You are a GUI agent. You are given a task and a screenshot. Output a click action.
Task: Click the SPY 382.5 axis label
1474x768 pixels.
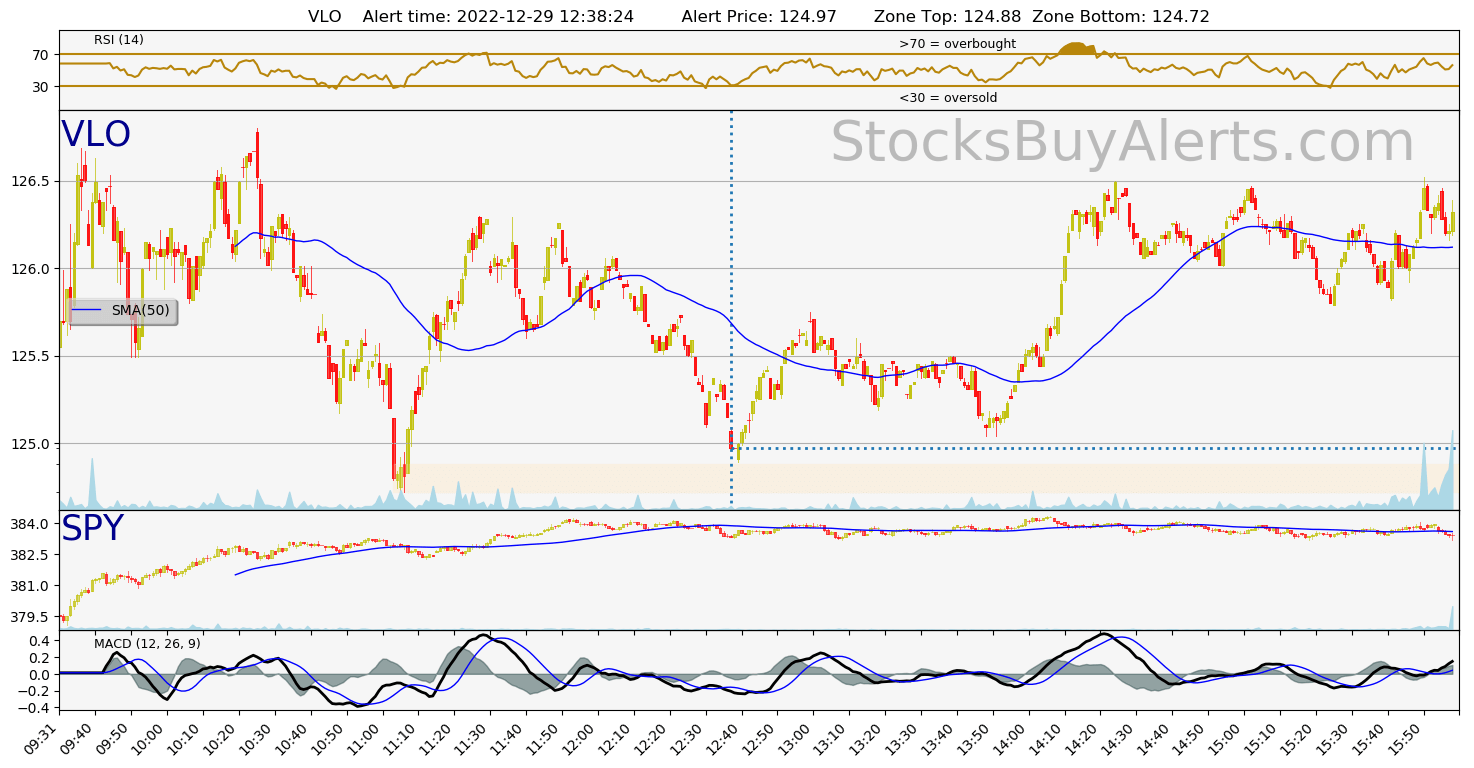[x=30, y=555]
